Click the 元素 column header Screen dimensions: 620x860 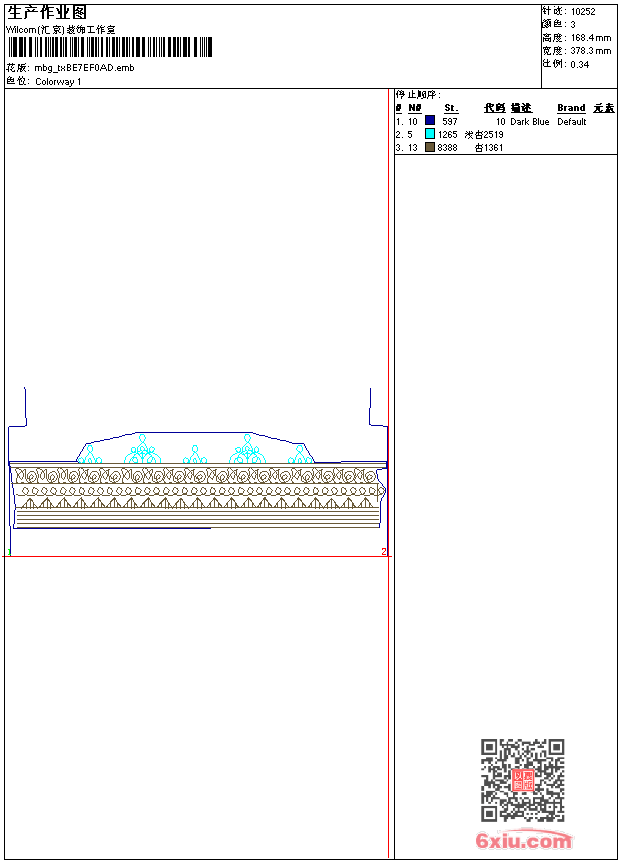(x=604, y=108)
